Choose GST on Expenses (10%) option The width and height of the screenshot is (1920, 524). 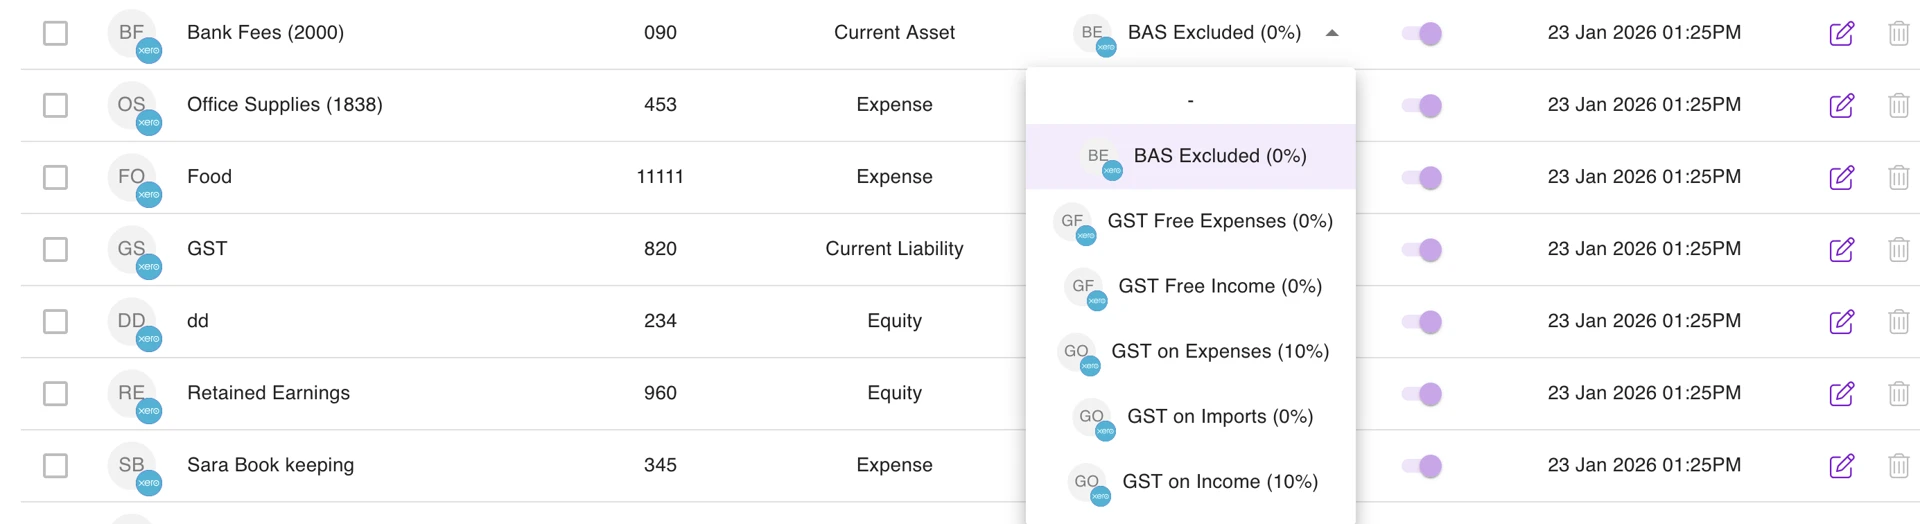(x=1219, y=351)
